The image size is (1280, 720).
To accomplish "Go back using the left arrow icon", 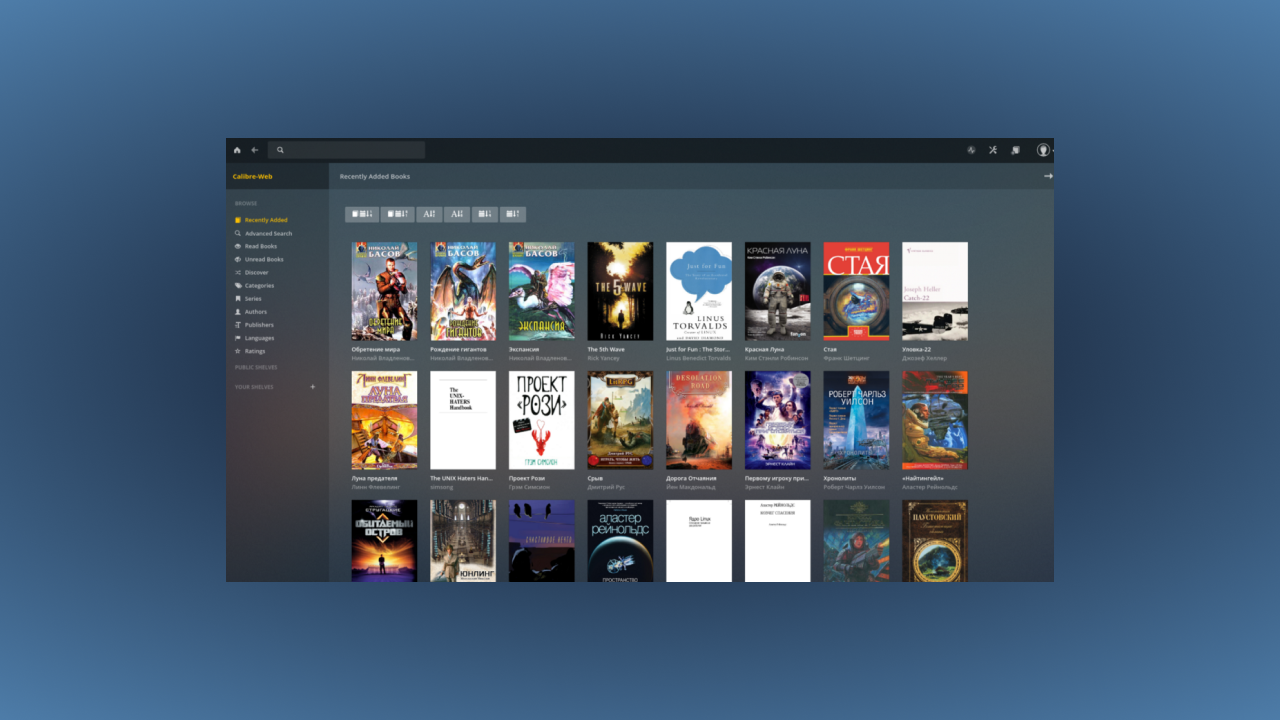I will [255, 150].
